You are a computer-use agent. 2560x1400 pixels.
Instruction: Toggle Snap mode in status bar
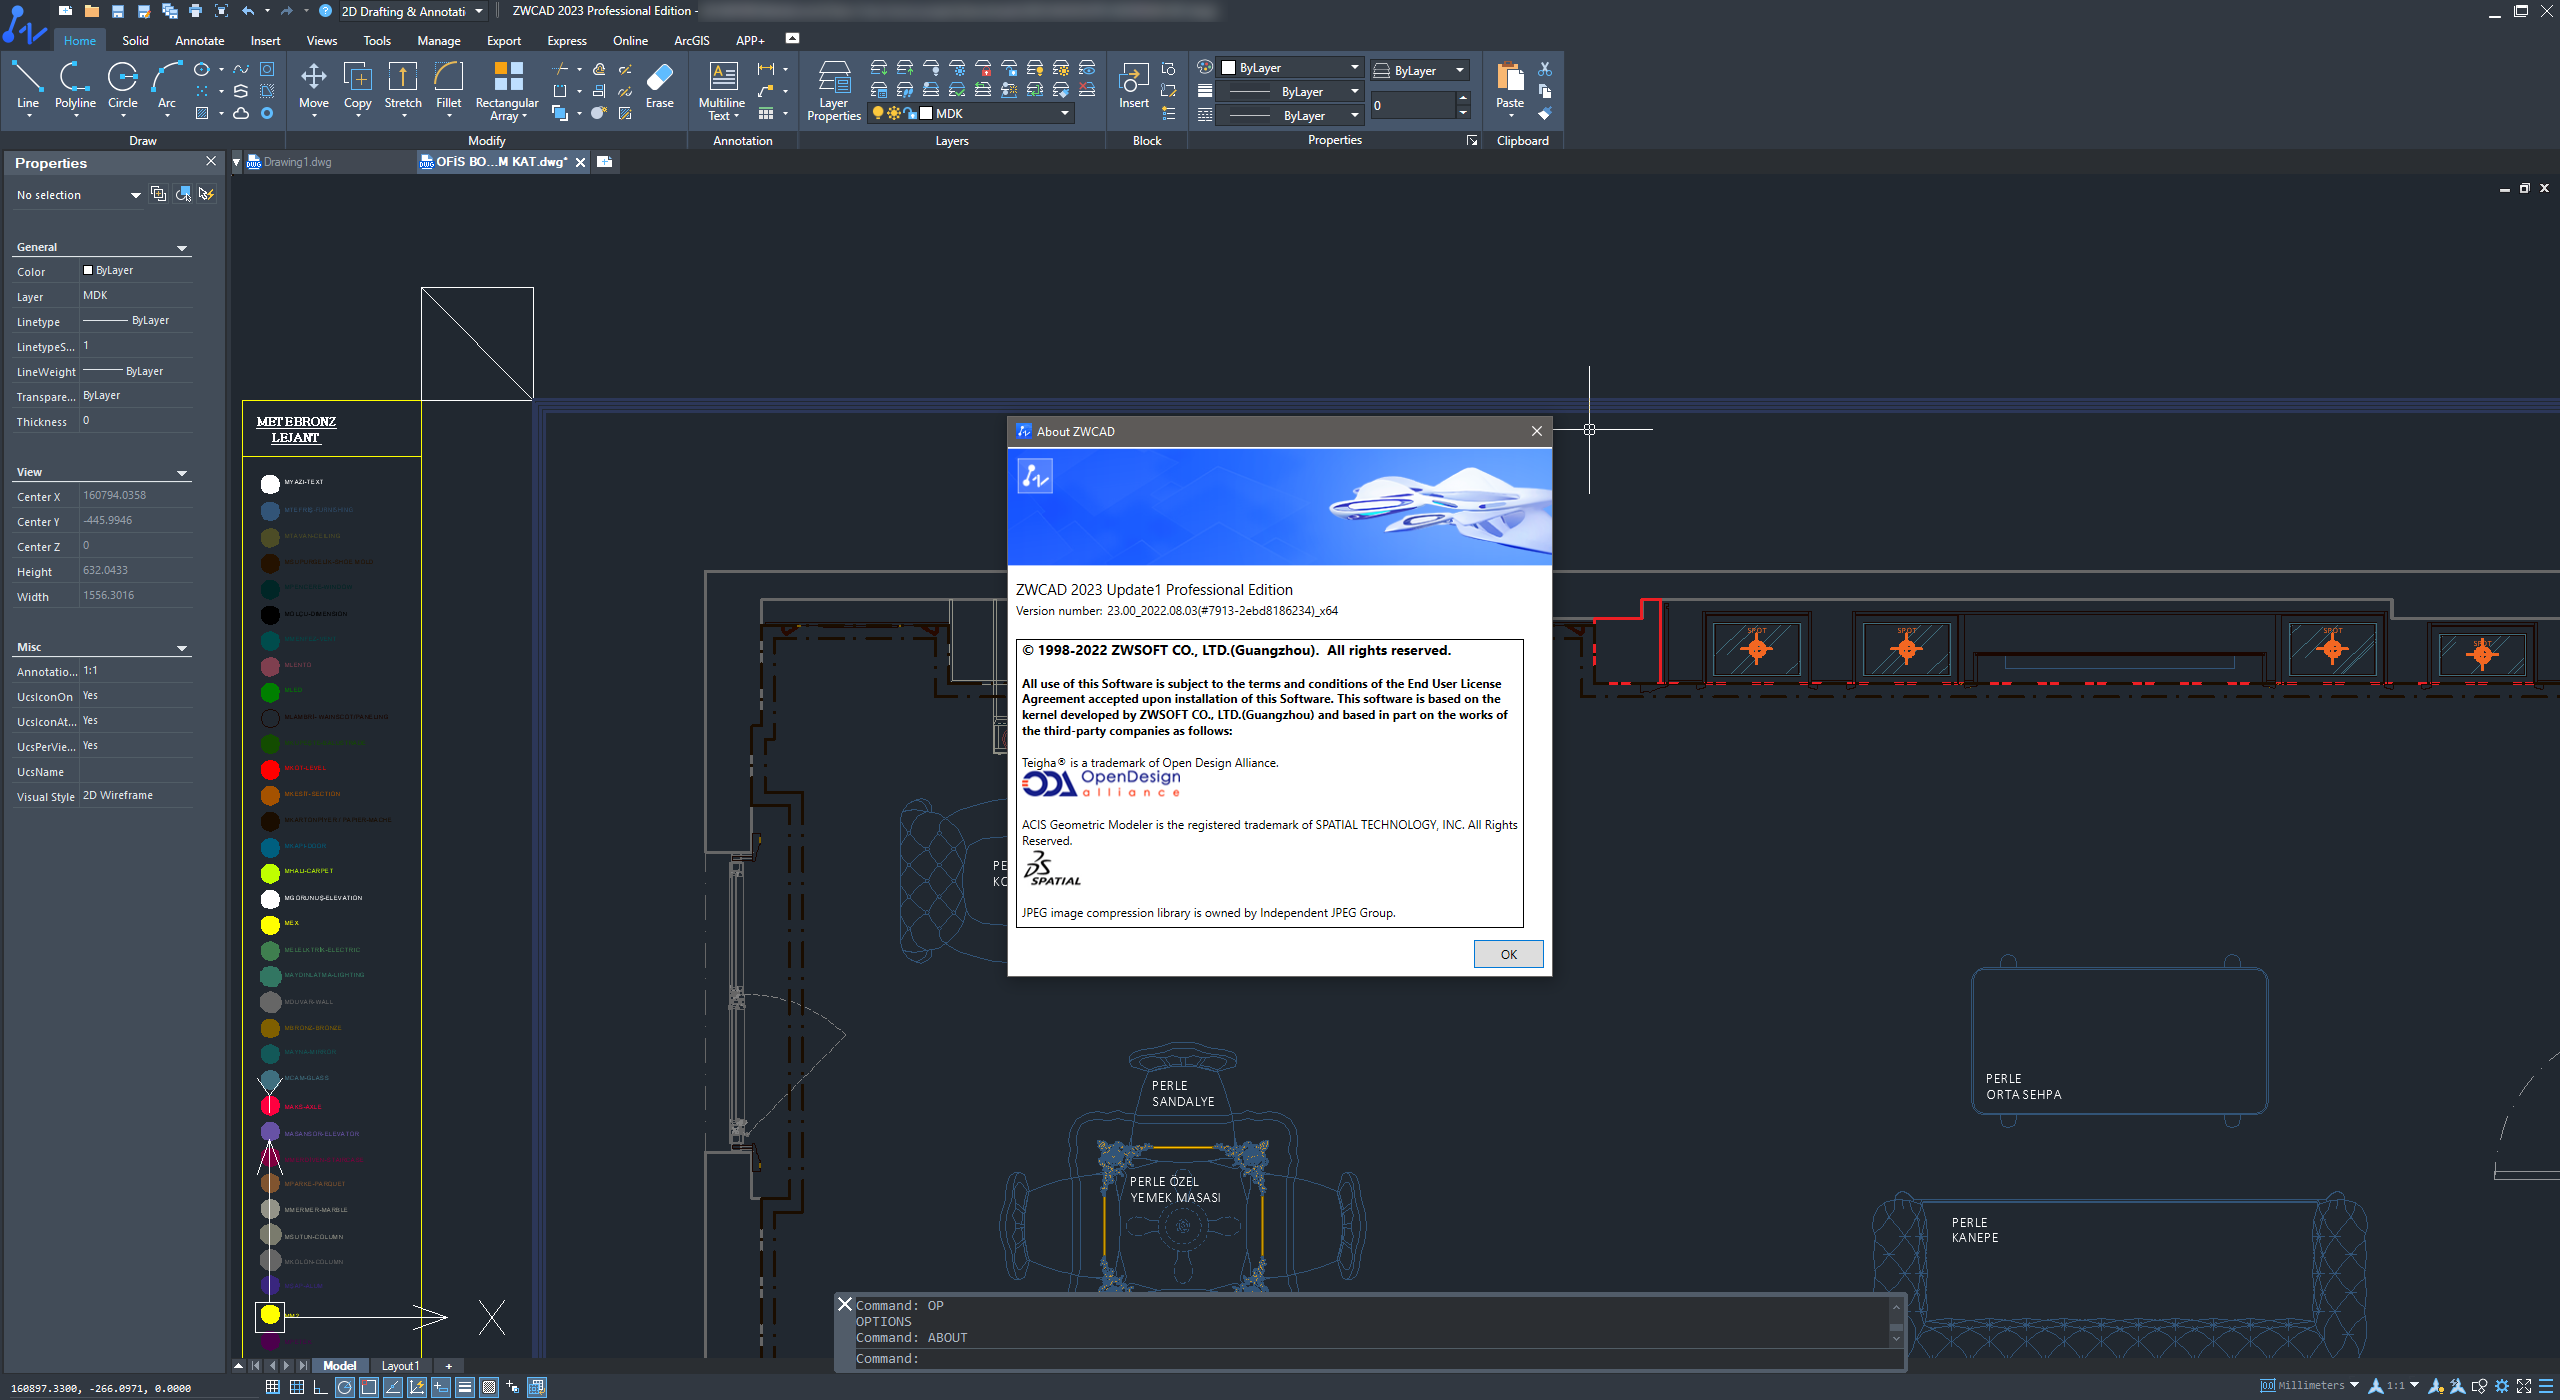(272, 1387)
